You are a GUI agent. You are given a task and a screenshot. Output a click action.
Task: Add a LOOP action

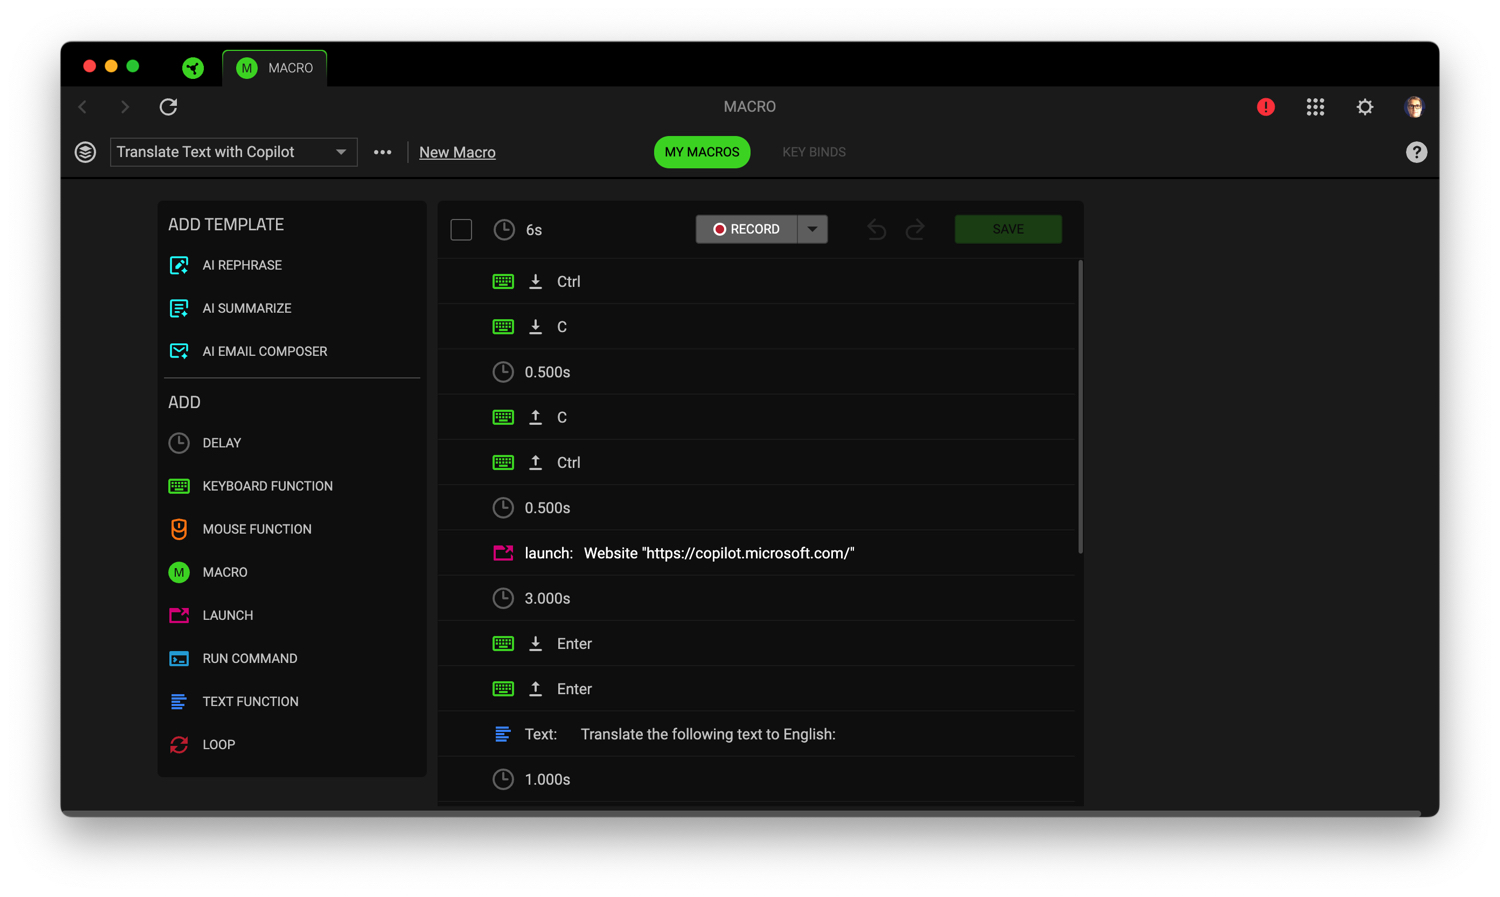219,744
